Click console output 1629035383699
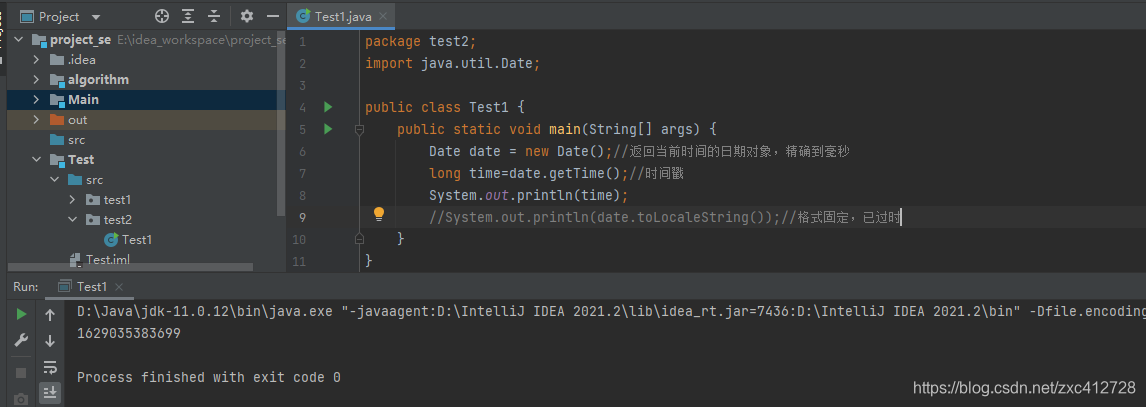The height and width of the screenshot is (407, 1146). click(x=129, y=332)
